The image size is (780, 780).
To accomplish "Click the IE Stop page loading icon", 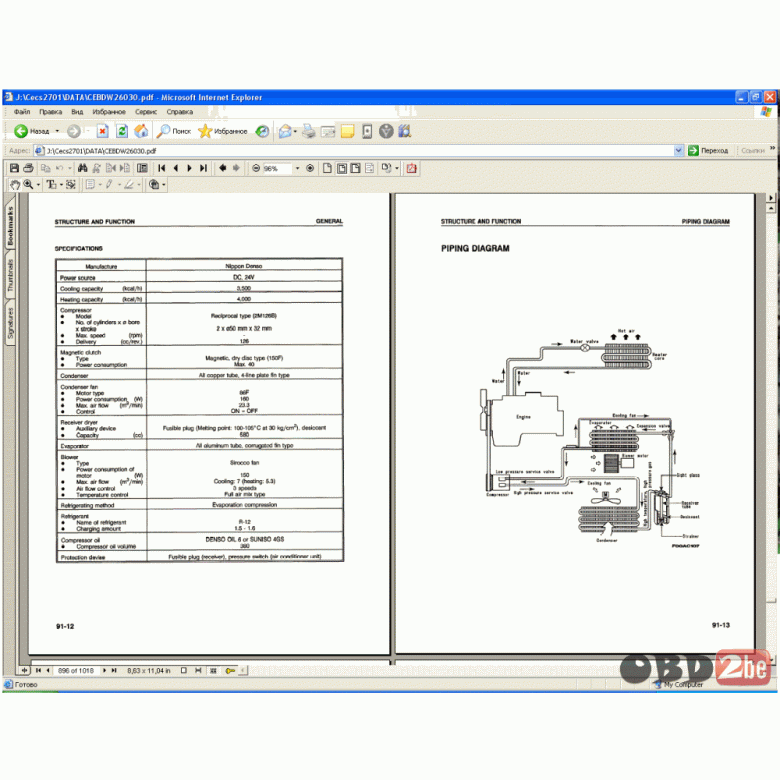I will pos(102,131).
